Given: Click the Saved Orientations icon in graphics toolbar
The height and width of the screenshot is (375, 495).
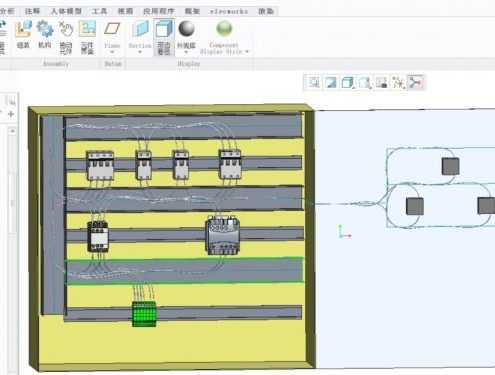Looking at the screenshot, I should click(x=365, y=82).
